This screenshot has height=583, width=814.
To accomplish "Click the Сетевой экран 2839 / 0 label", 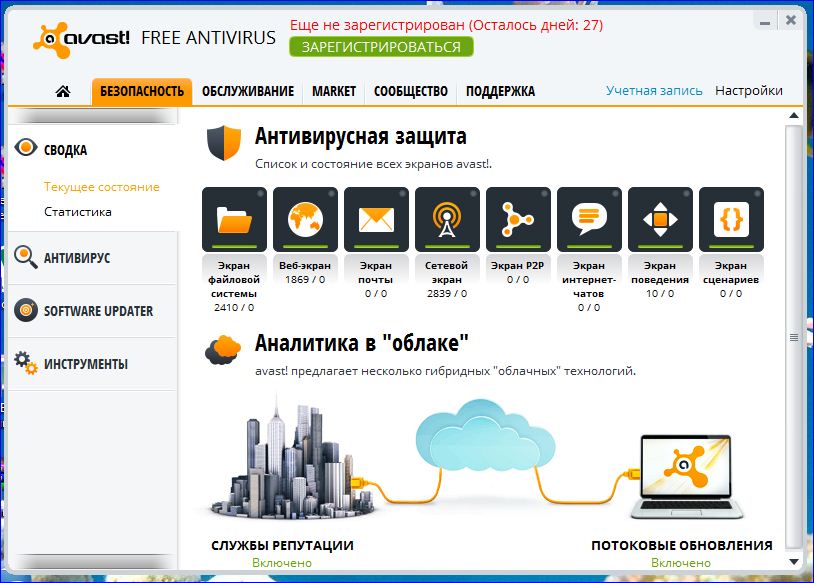I will tap(447, 279).
